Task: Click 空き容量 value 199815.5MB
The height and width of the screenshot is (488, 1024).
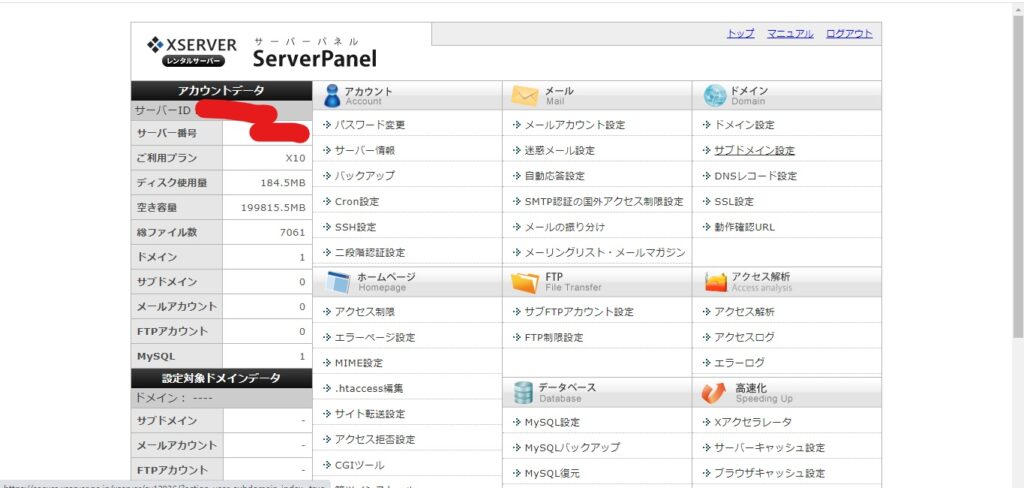Action: click(x=273, y=208)
